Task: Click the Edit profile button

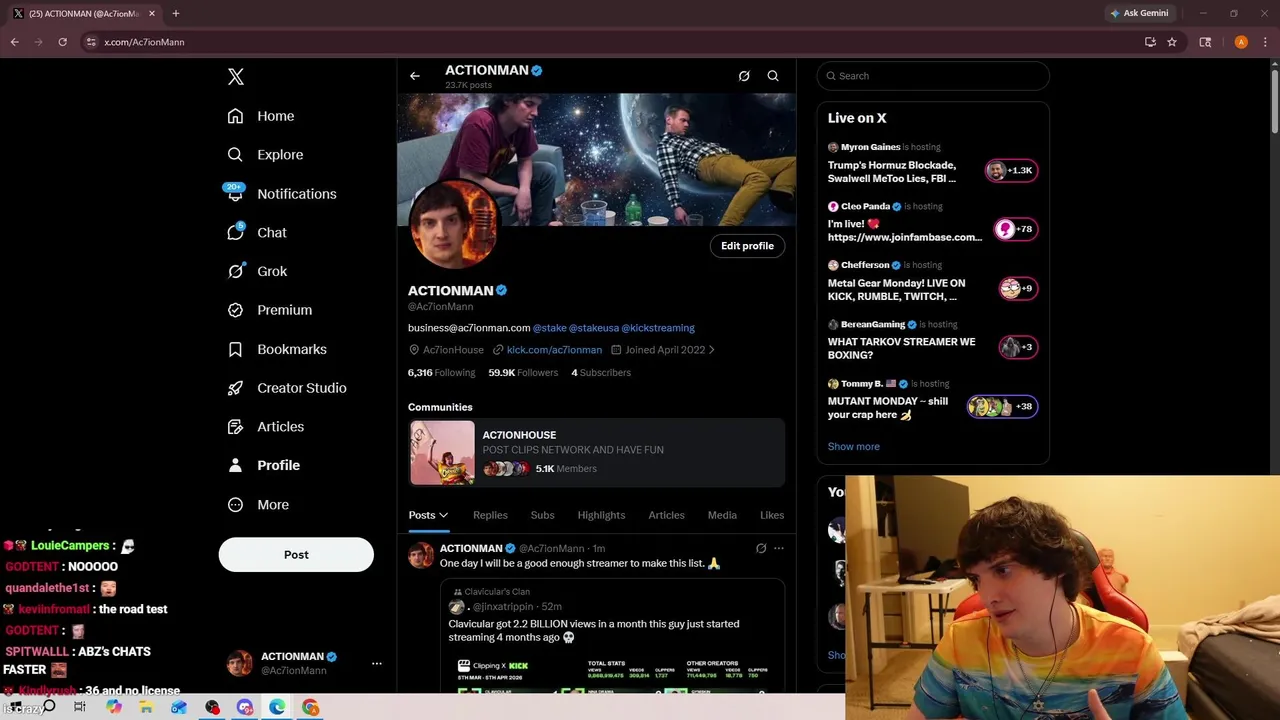Action: (x=747, y=246)
